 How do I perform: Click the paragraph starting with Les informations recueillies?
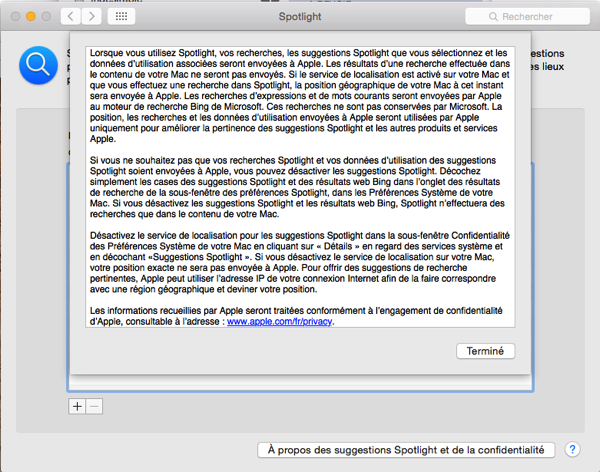point(297,318)
